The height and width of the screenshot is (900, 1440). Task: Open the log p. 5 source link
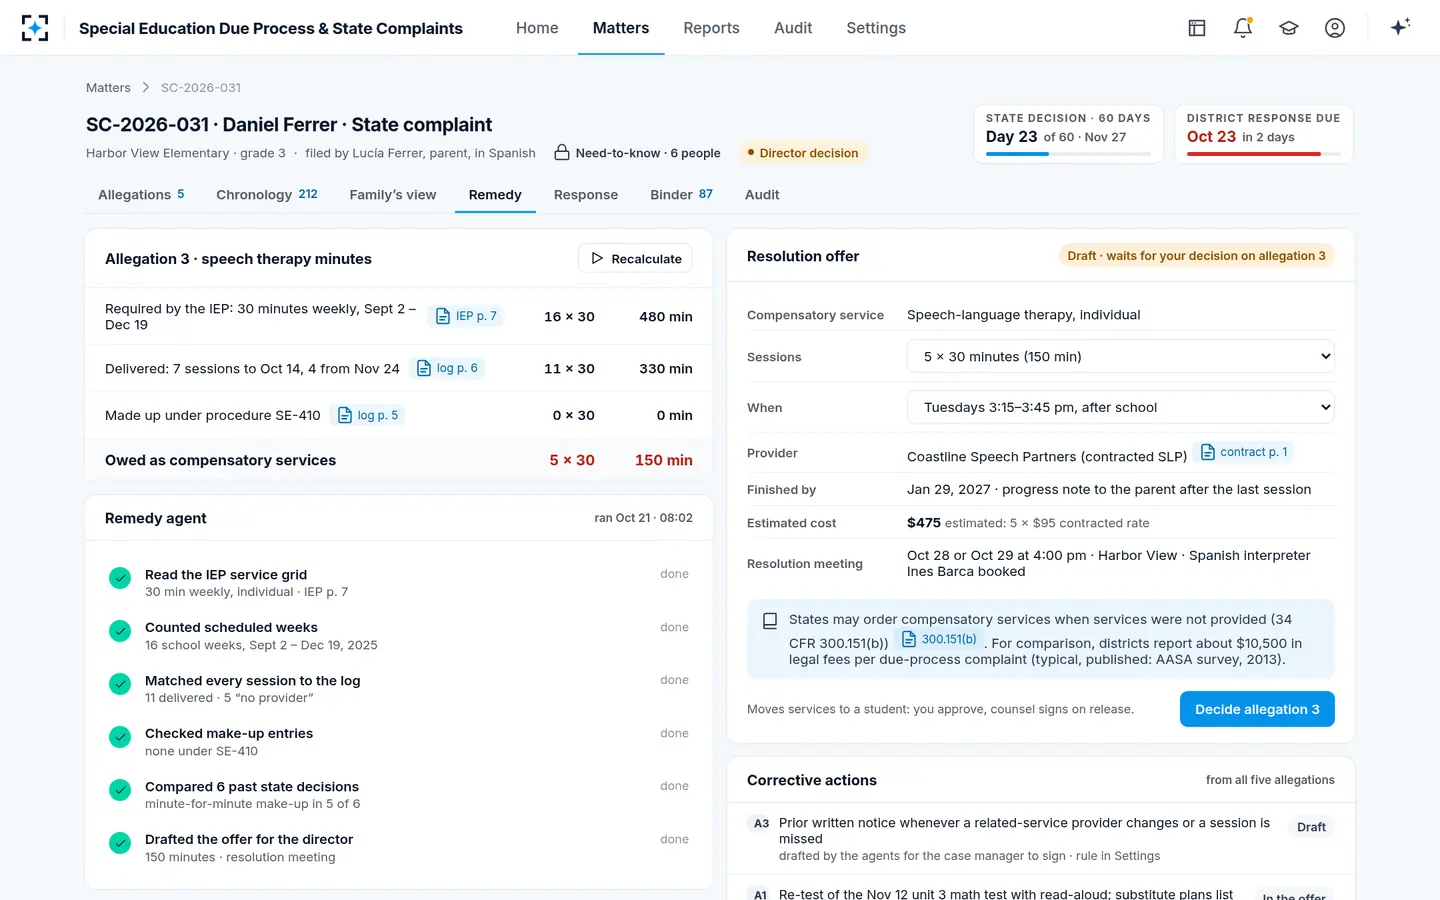click(368, 415)
